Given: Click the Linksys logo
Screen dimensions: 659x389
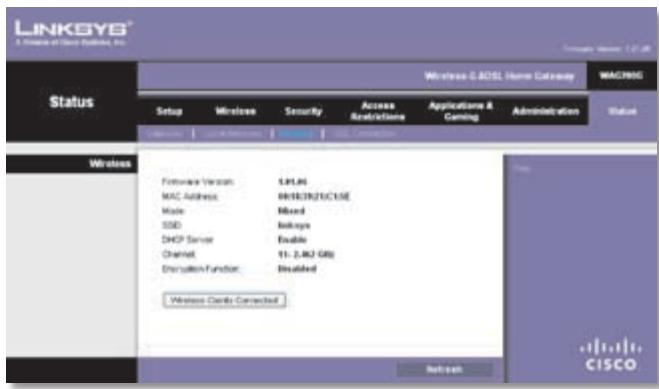Looking at the screenshot, I should coord(73,33).
